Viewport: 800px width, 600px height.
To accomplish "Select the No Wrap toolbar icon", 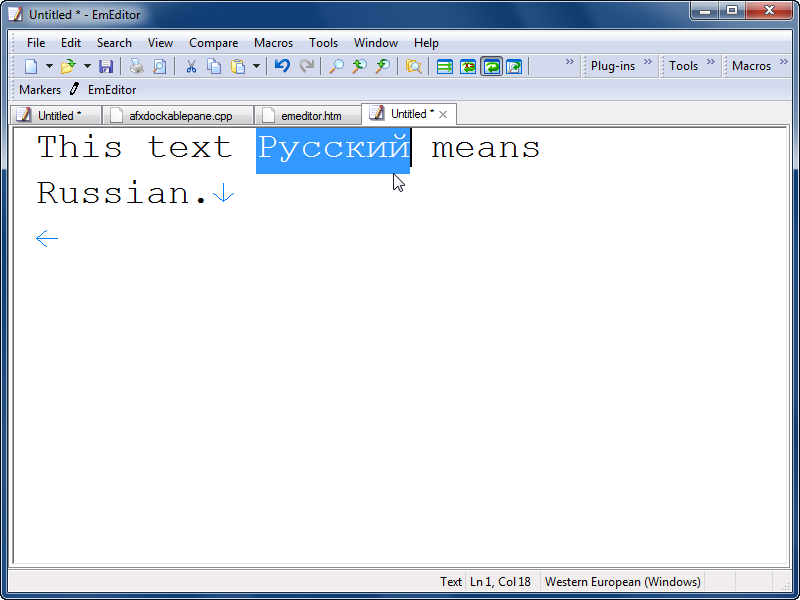I will point(445,66).
